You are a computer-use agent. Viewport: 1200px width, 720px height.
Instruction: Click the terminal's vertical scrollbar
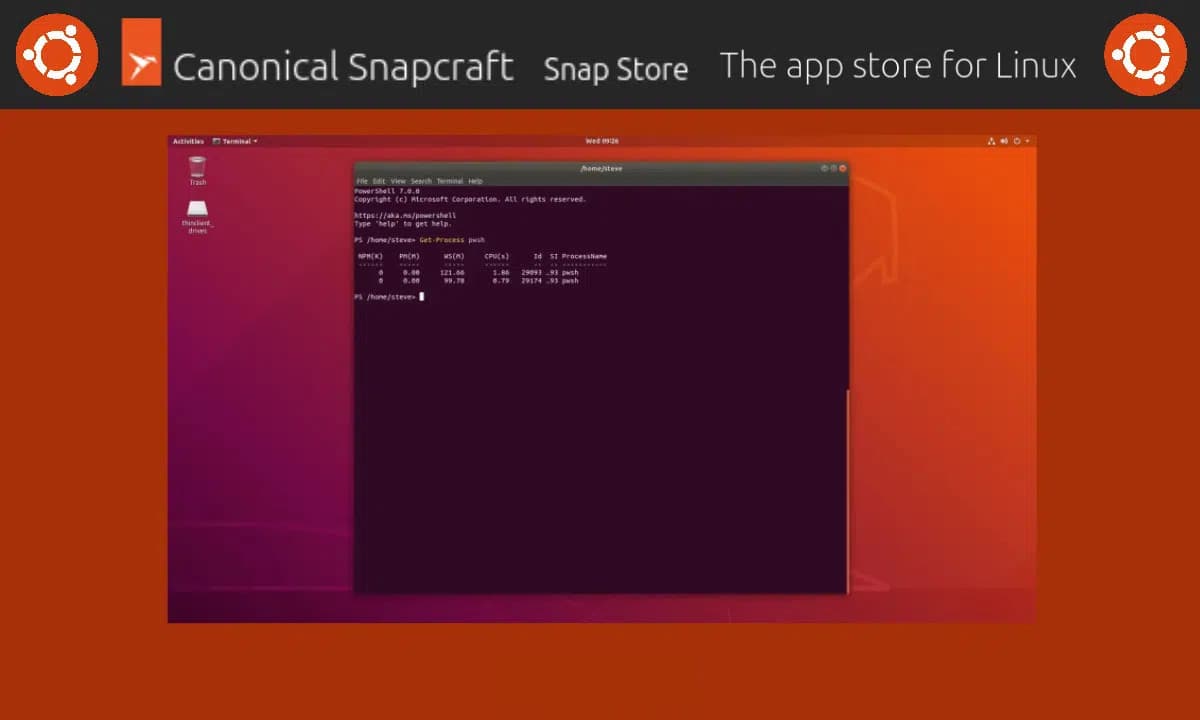click(847, 490)
